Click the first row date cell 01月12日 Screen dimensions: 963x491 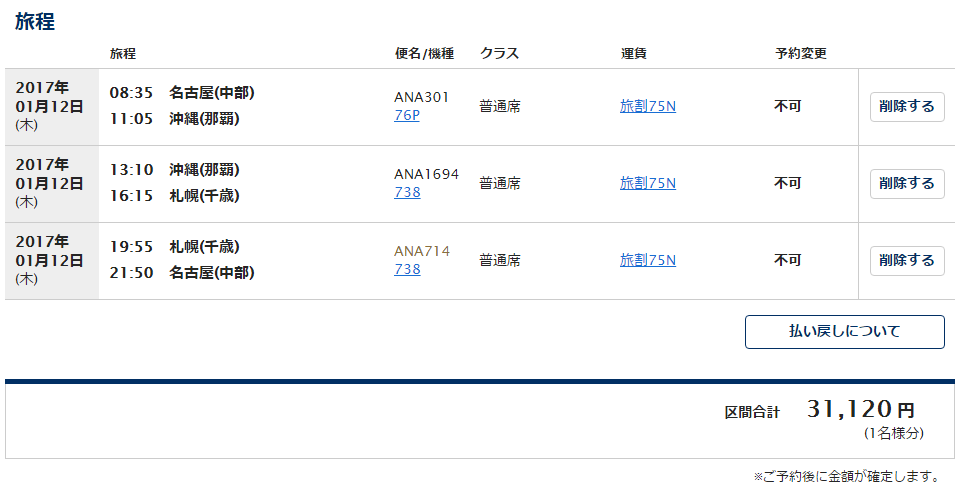(49, 106)
